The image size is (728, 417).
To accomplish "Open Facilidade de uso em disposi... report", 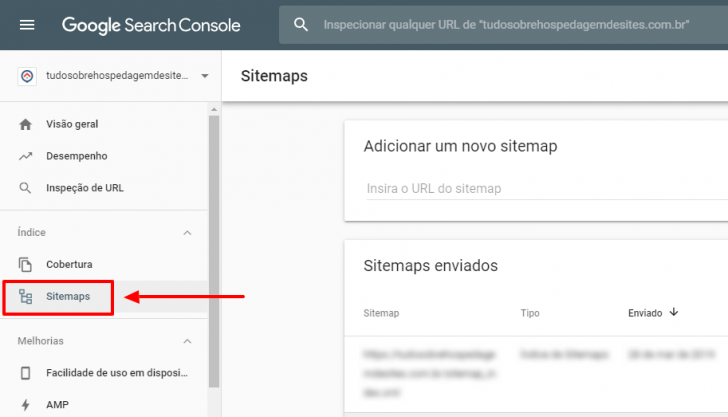I will pyautogui.click(x=117, y=373).
